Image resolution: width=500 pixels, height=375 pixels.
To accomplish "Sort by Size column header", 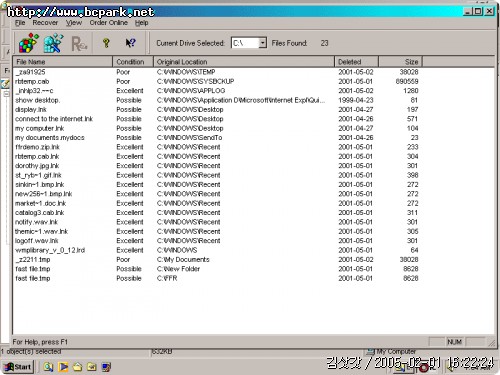I will (x=400, y=62).
